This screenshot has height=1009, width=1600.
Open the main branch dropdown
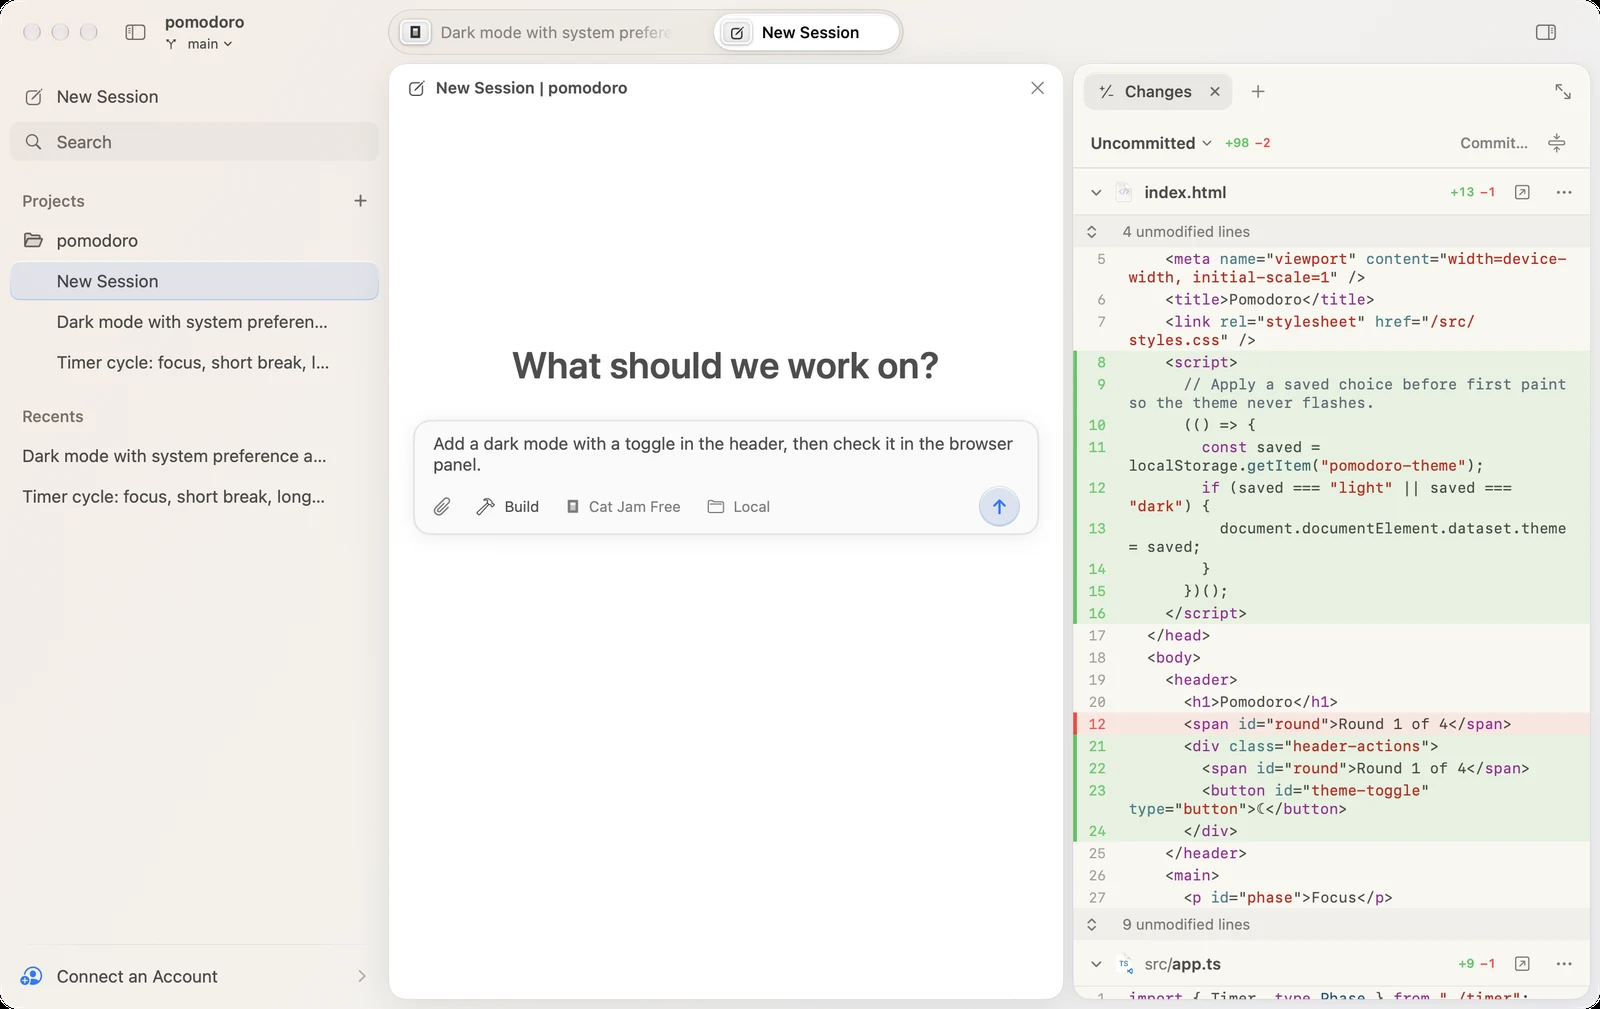pyautogui.click(x=199, y=44)
